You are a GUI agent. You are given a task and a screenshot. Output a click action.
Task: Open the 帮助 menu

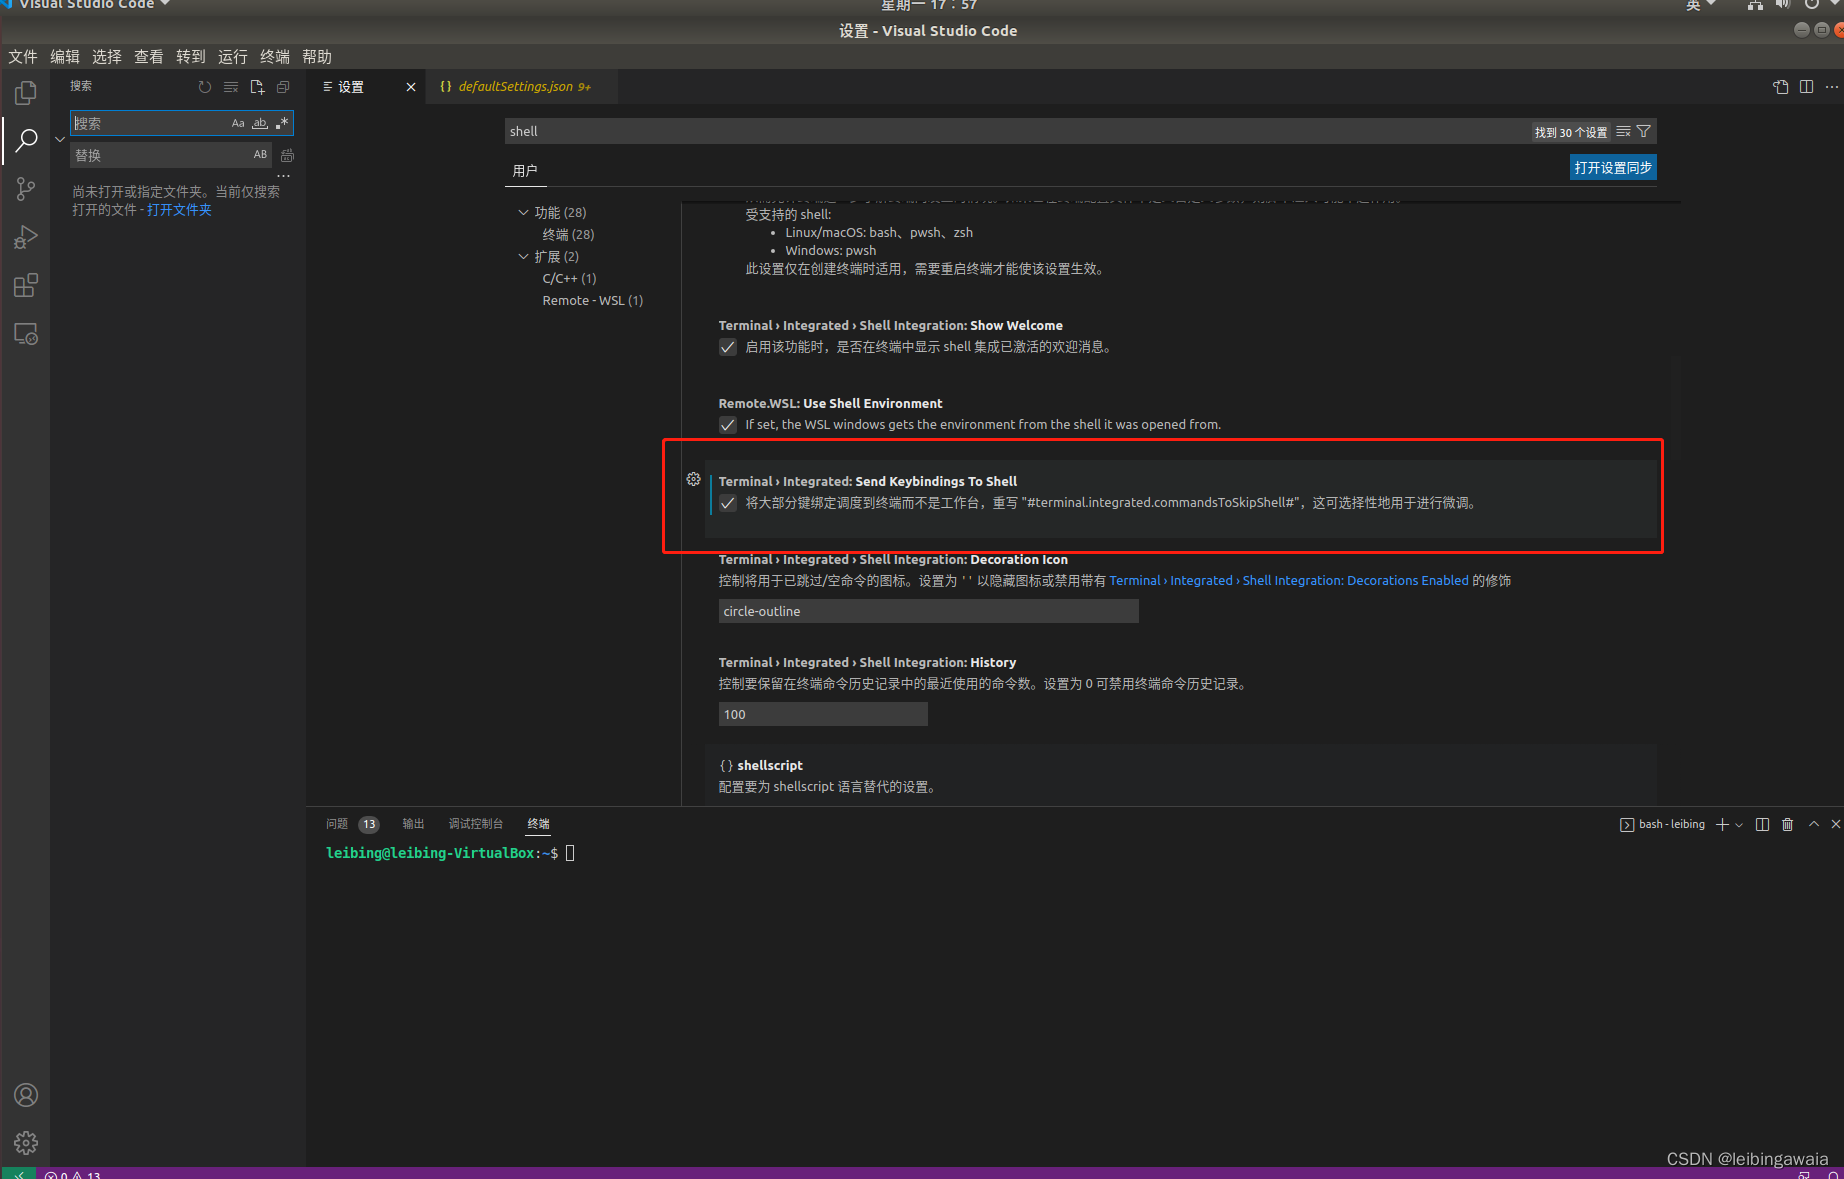tap(317, 57)
